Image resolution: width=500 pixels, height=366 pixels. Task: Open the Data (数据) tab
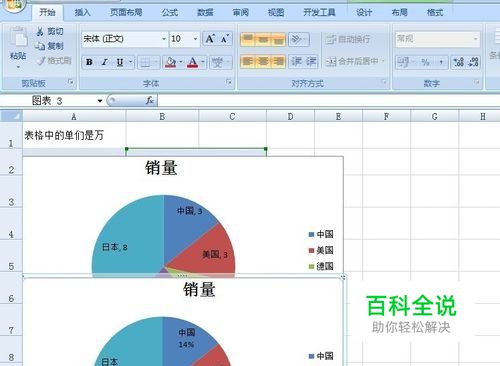click(205, 12)
